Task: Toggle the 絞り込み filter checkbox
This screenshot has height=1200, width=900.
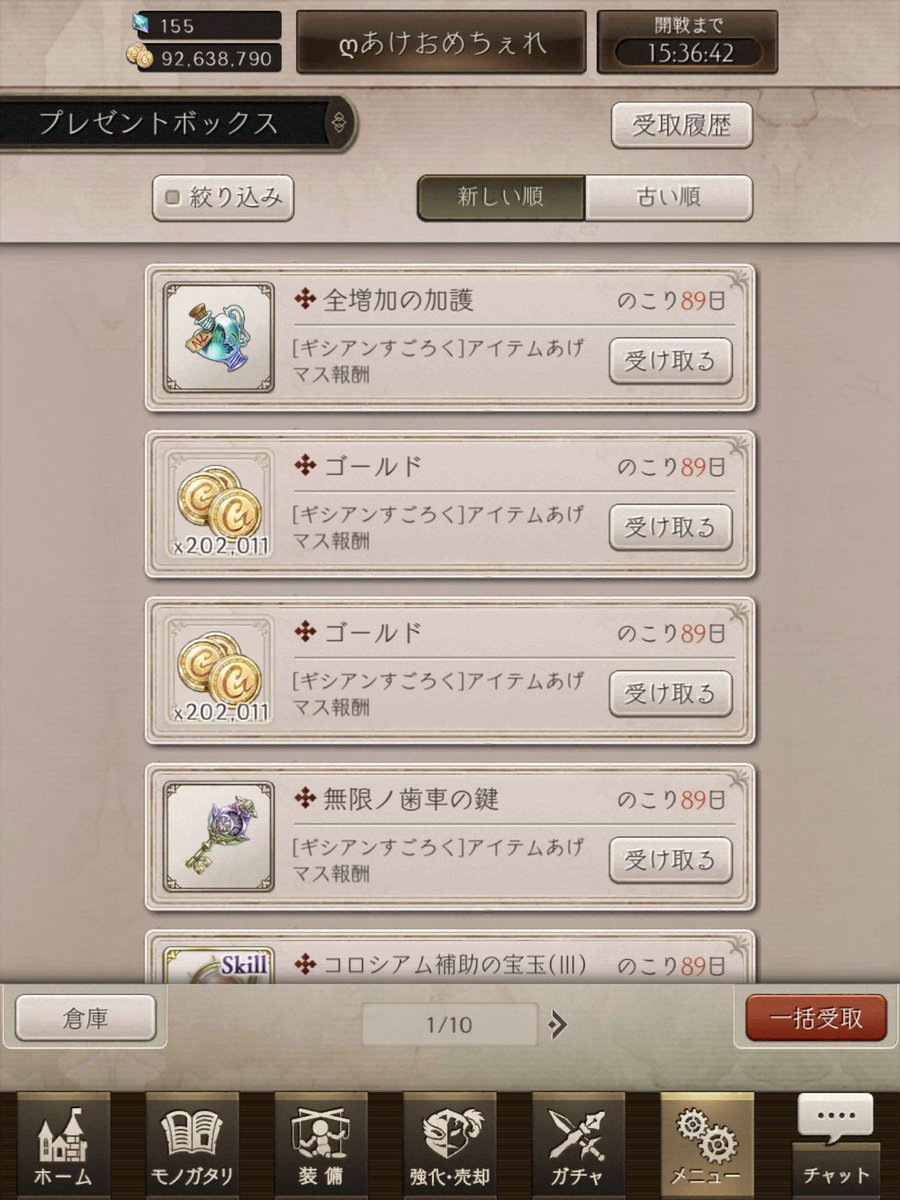Action: (223, 198)
